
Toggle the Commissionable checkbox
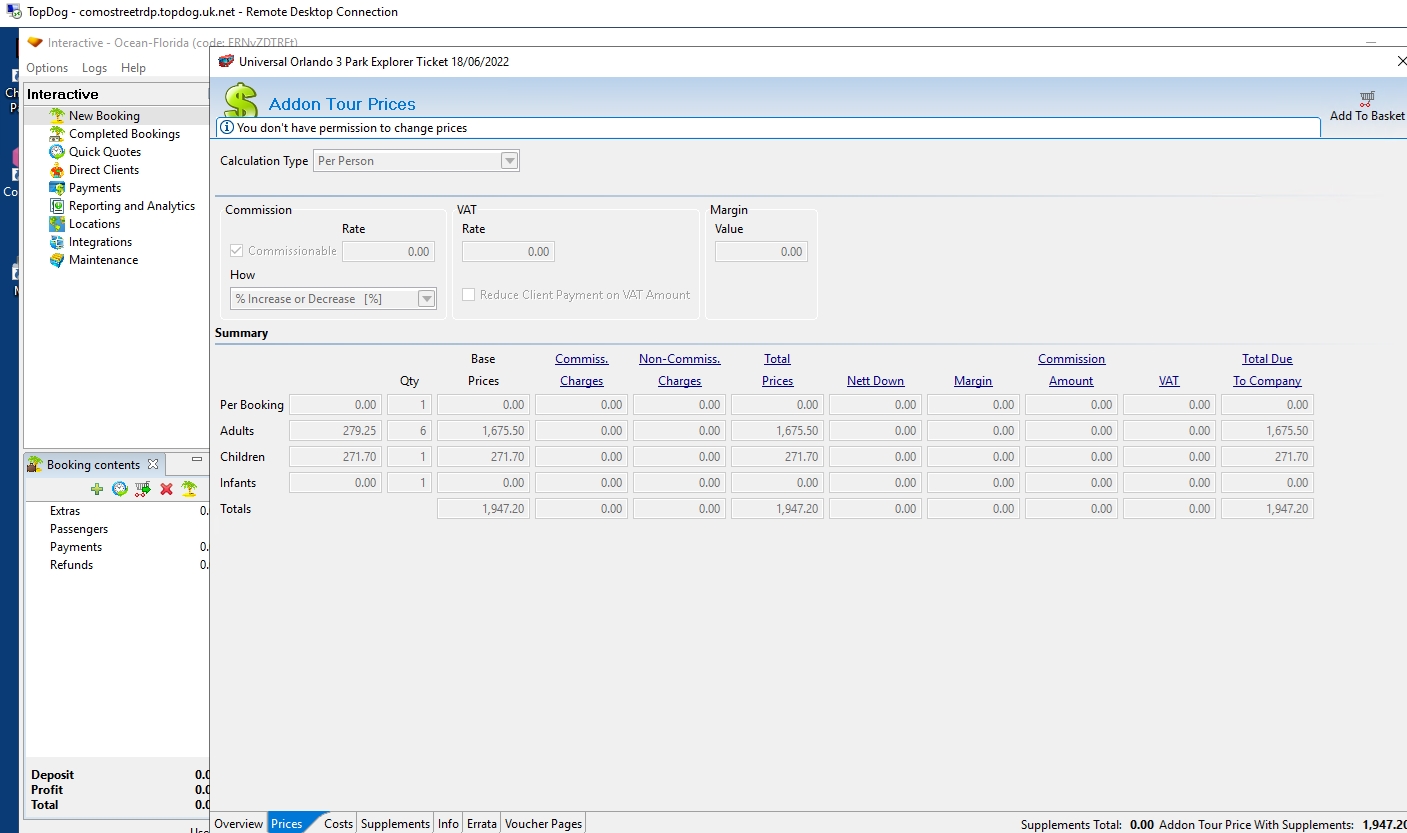point(237,251)
